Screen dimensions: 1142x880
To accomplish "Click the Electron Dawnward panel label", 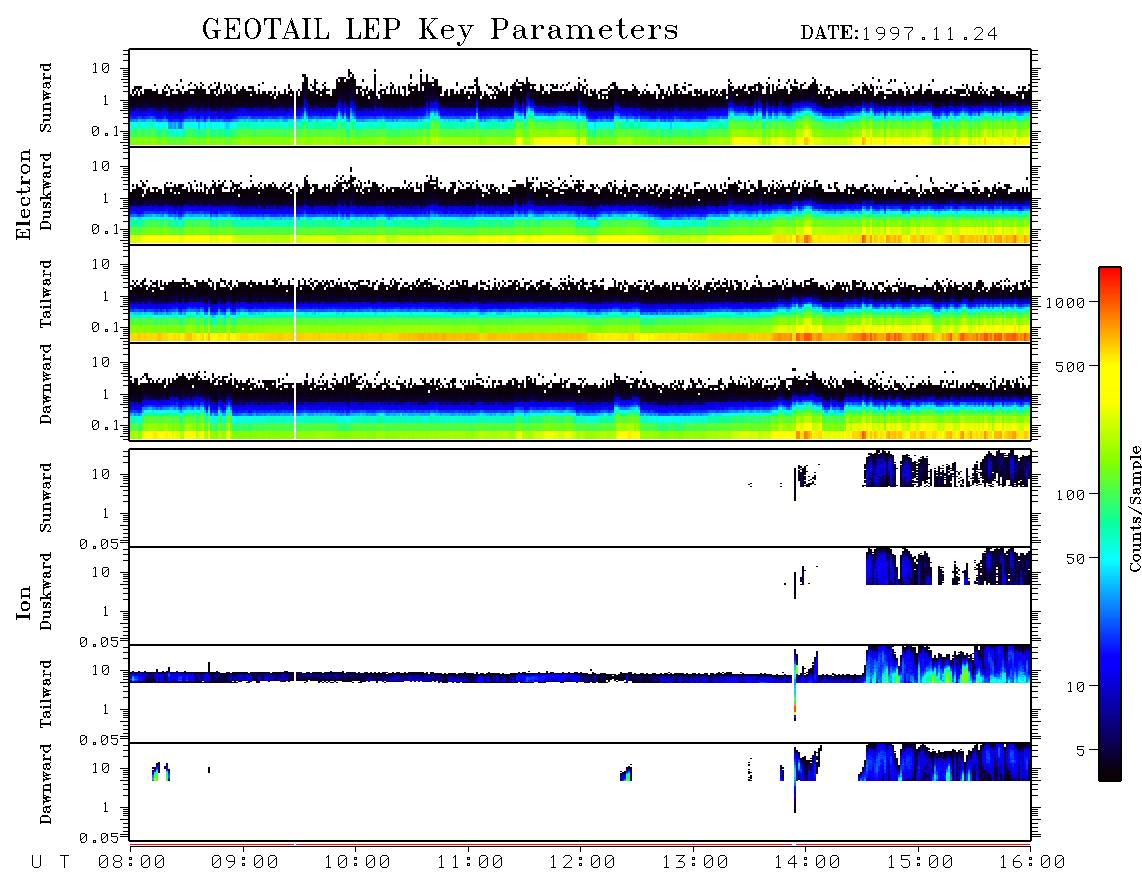I will pos(46,385).
